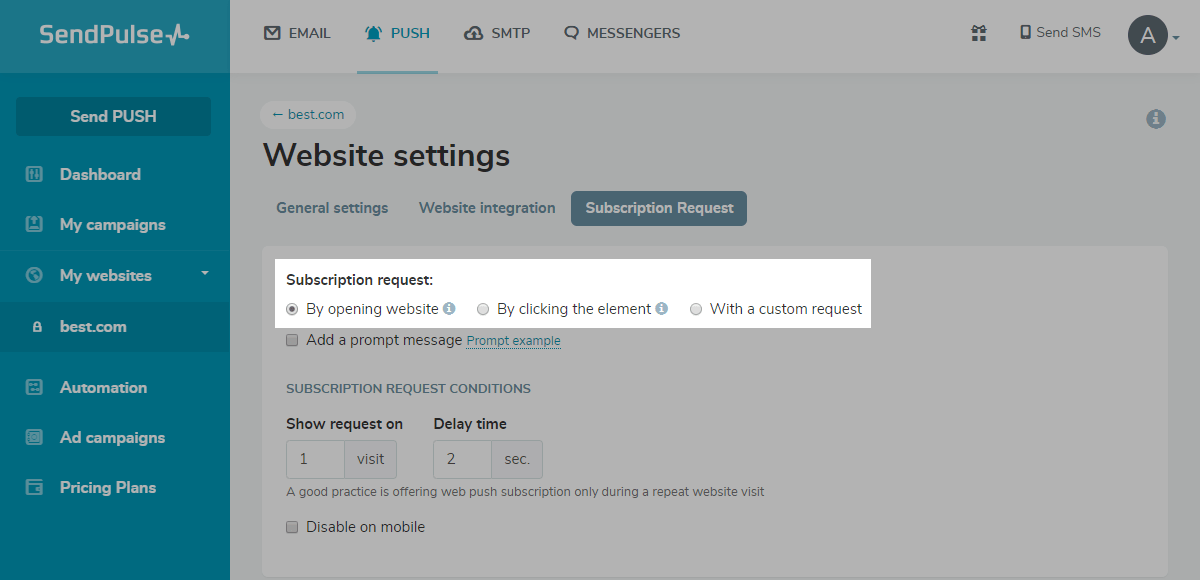Click info icon beside By opening website

point(449,309)
